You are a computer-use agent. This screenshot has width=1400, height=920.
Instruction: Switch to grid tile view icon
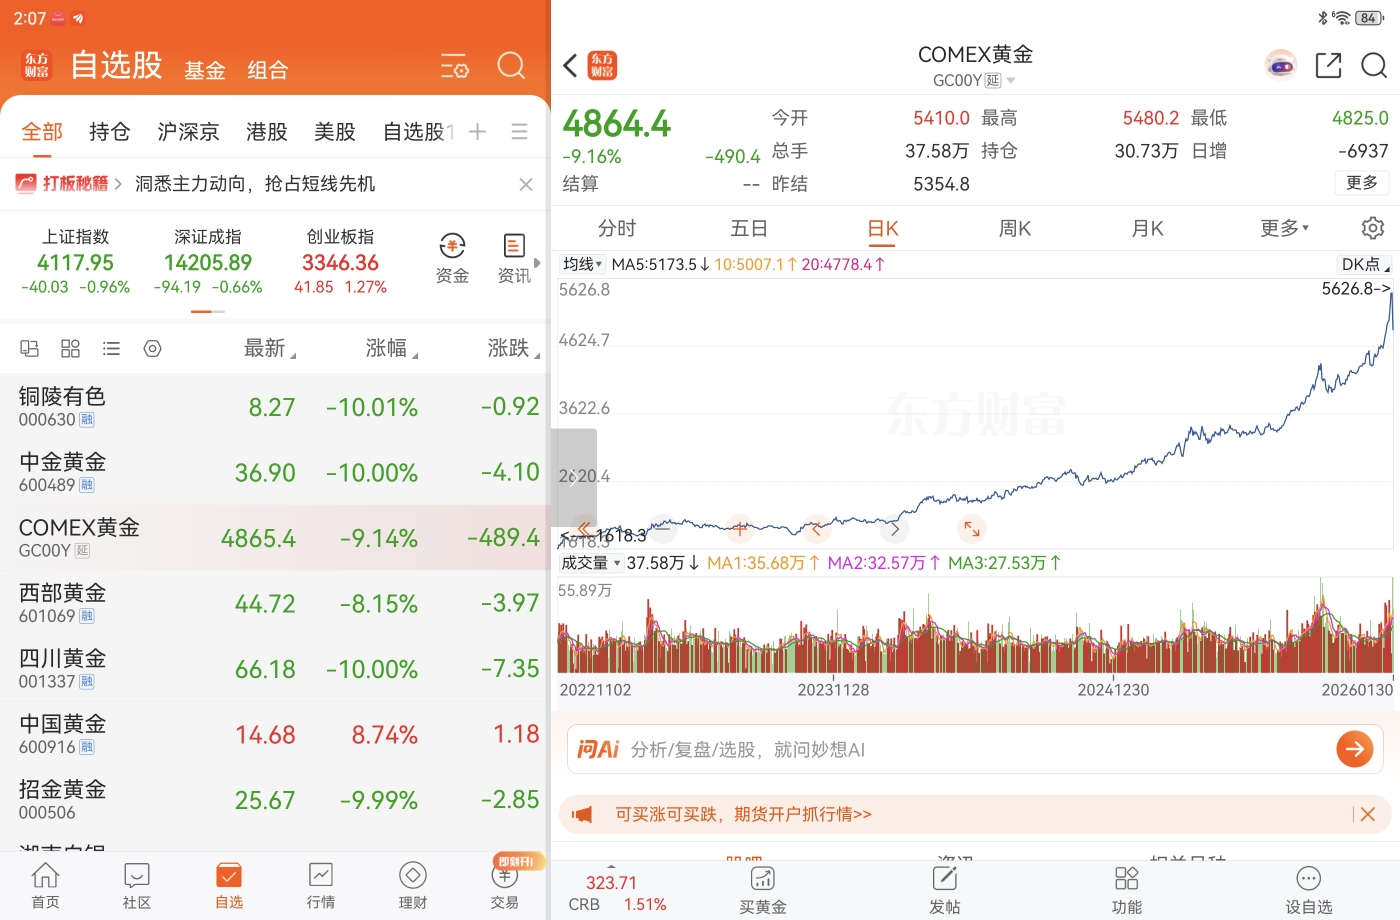click(70, 348)
